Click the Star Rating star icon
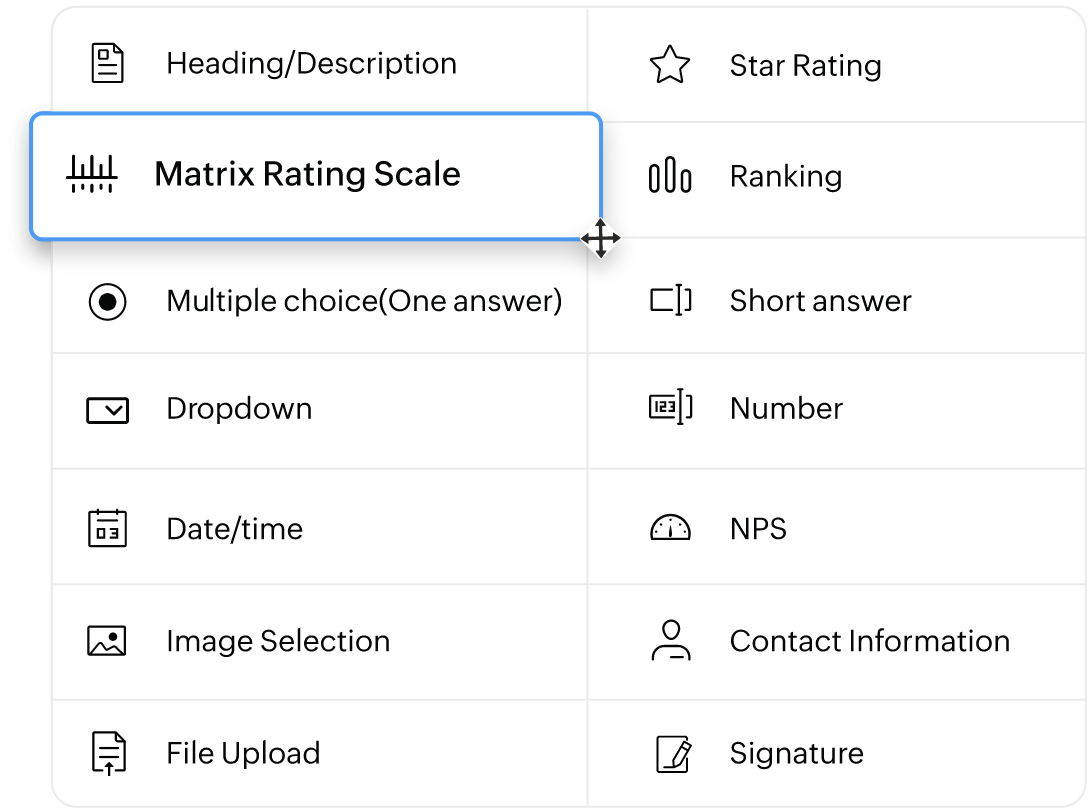This screenshot has width=1092, height=810. [670, 65]
